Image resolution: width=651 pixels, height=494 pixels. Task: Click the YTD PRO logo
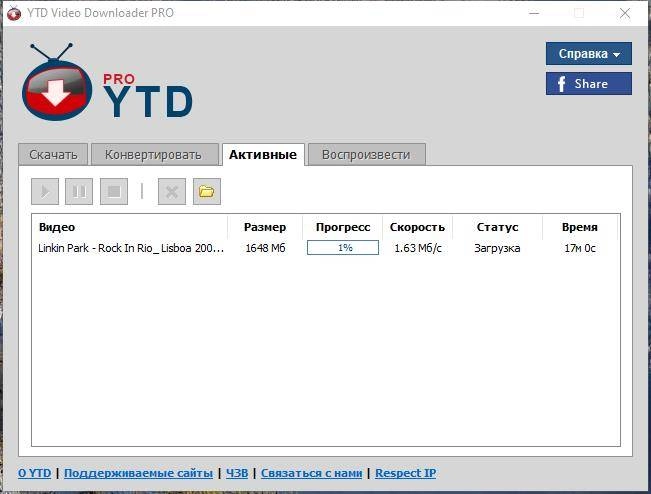[x=107, y=82]
